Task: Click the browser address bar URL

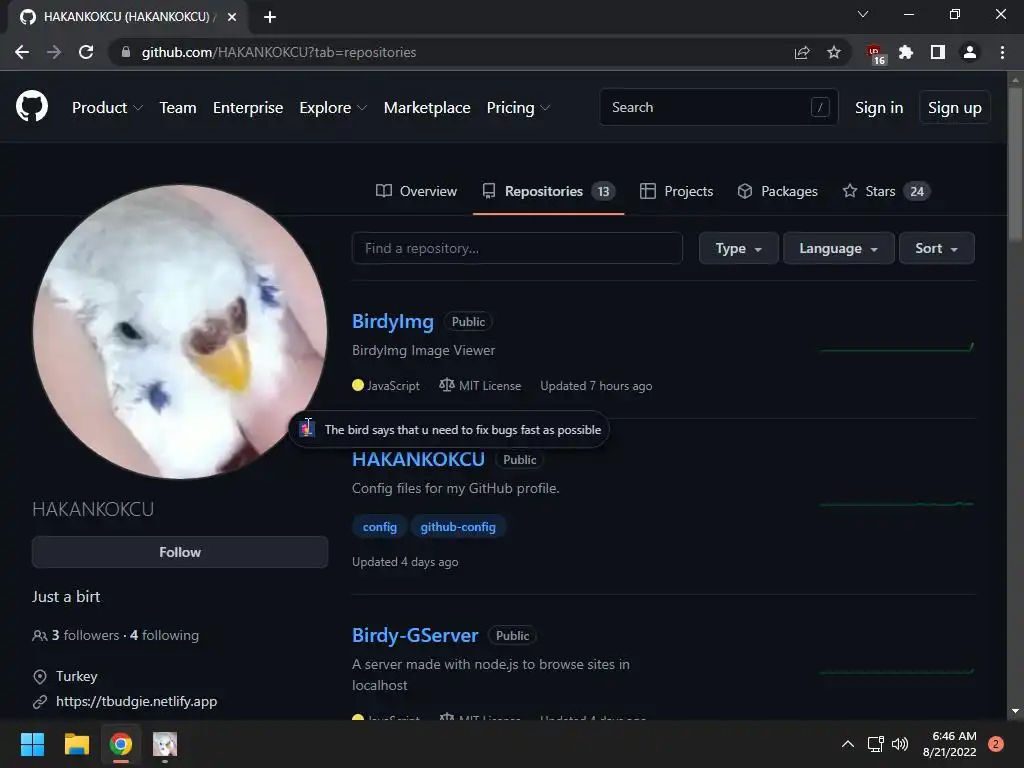Action: [279, 52]
